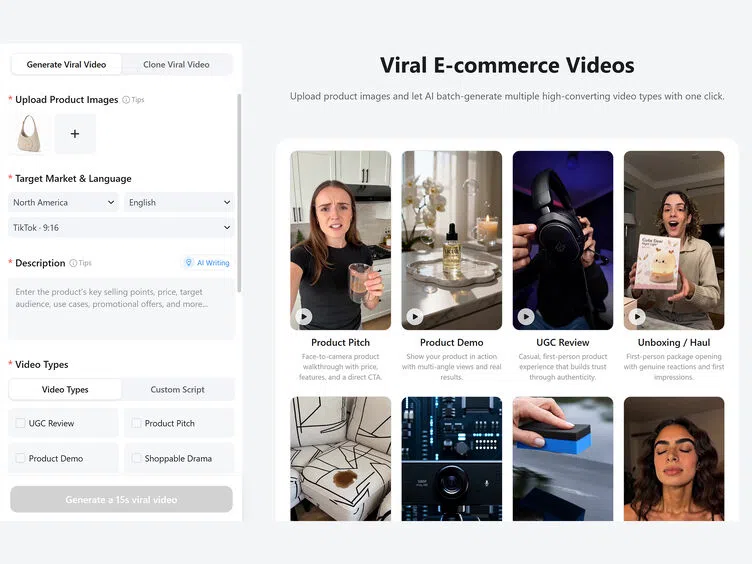Play the UGC Review video preview

pos(526,317)
